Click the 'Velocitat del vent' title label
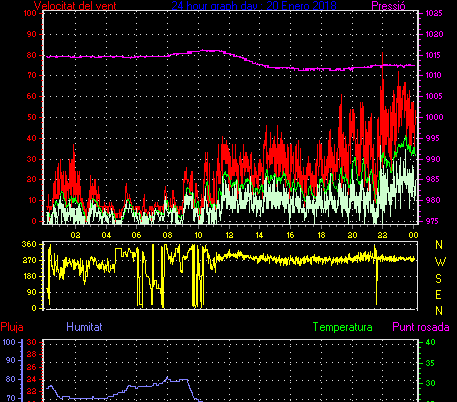This screenshot has height=402, width=457. (x=75, y=5)
